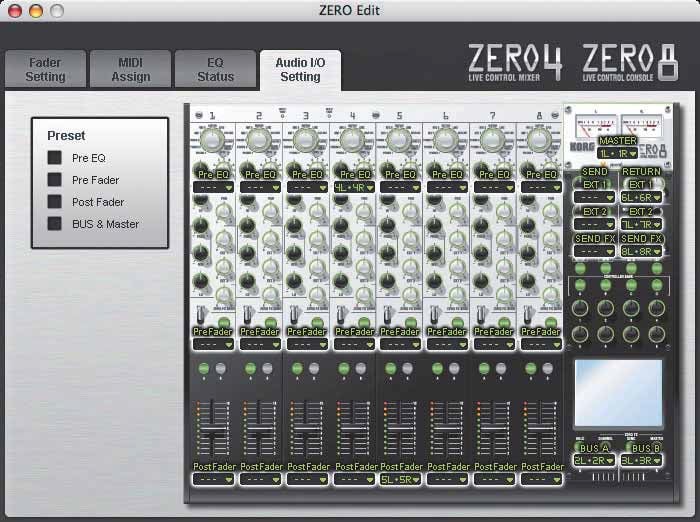Open channel 1 PostFader output dropdown
This screenshot has width=700, height=522.
[213, 480]
